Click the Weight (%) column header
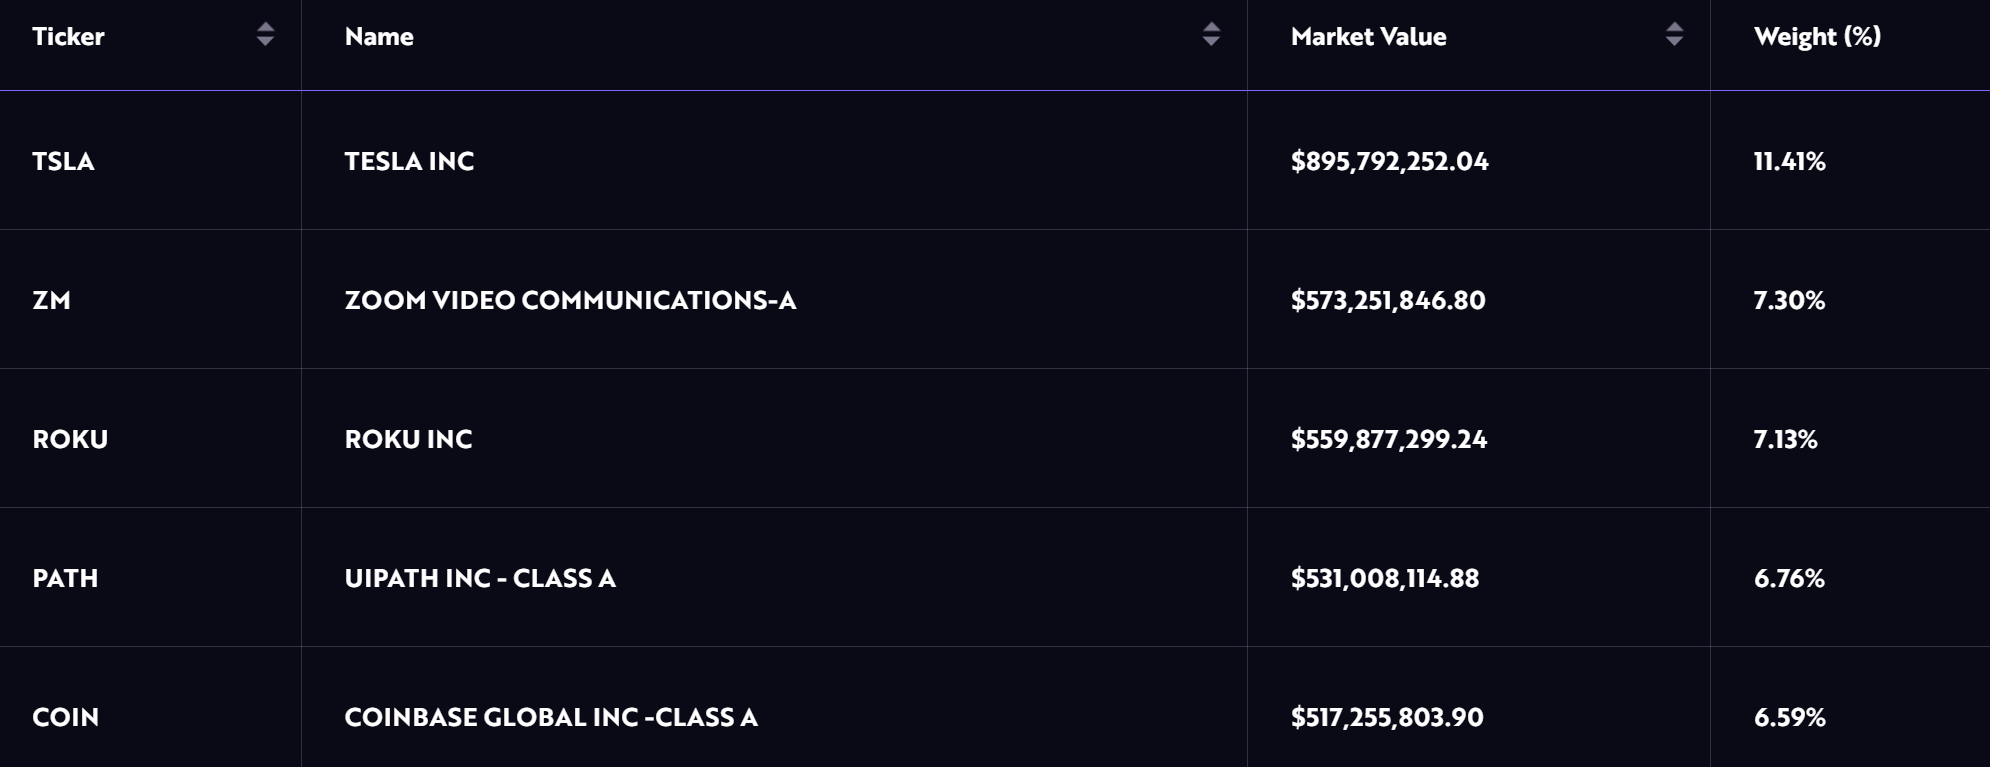 point(1817,37)
